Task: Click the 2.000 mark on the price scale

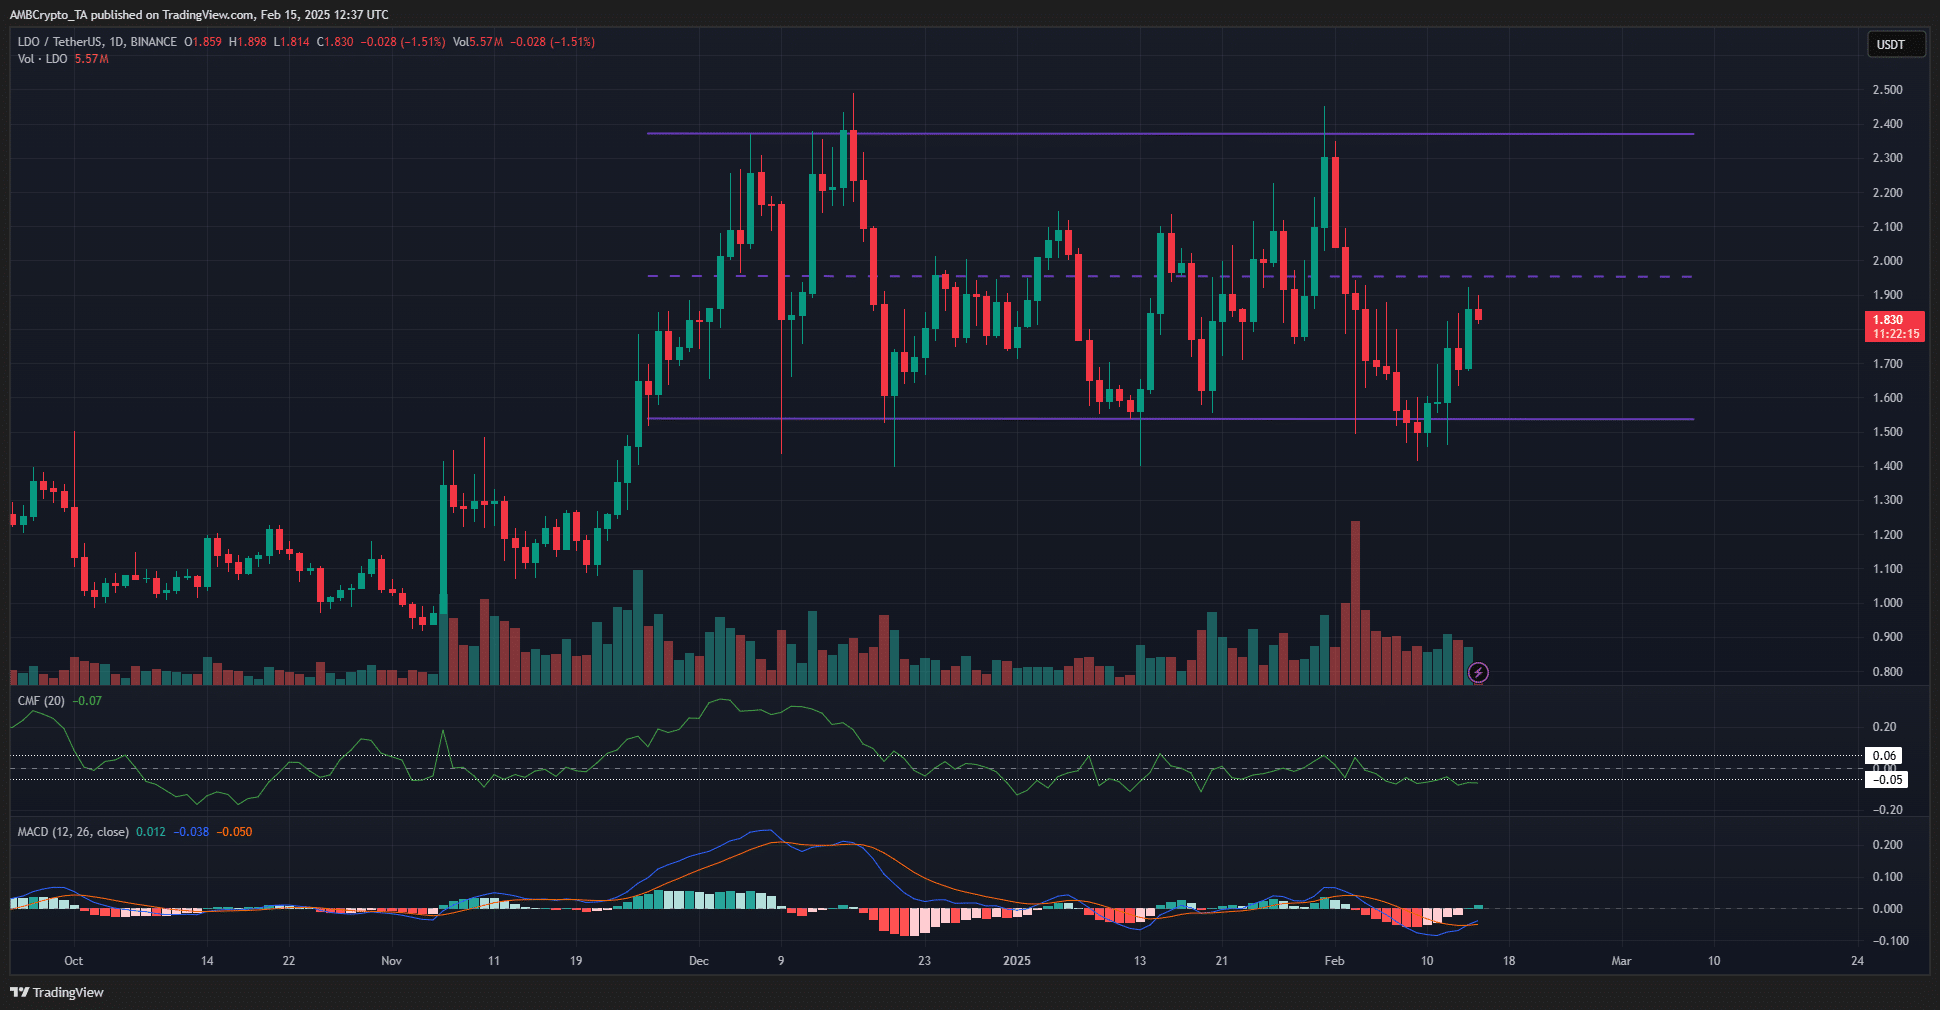Action: pos(1887,261)
